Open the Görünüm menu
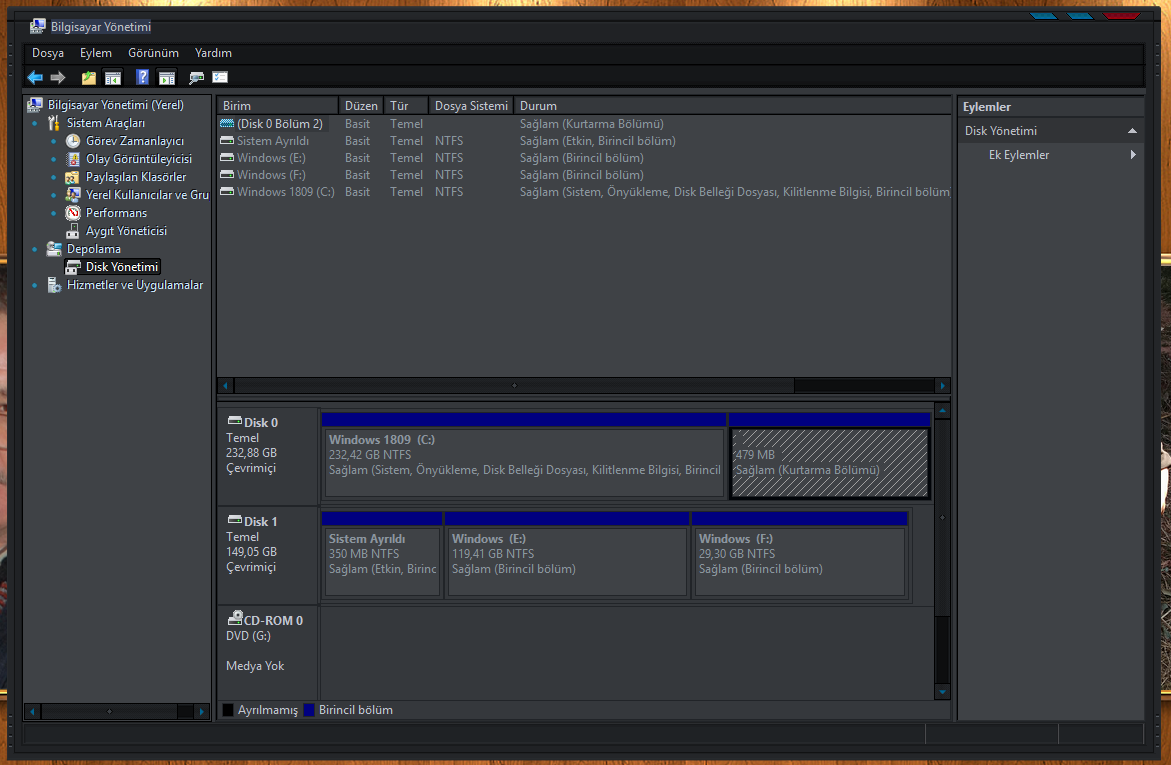Image resolution: width=1171 pixels, height=765 pixels. click(x=153, y=53)
